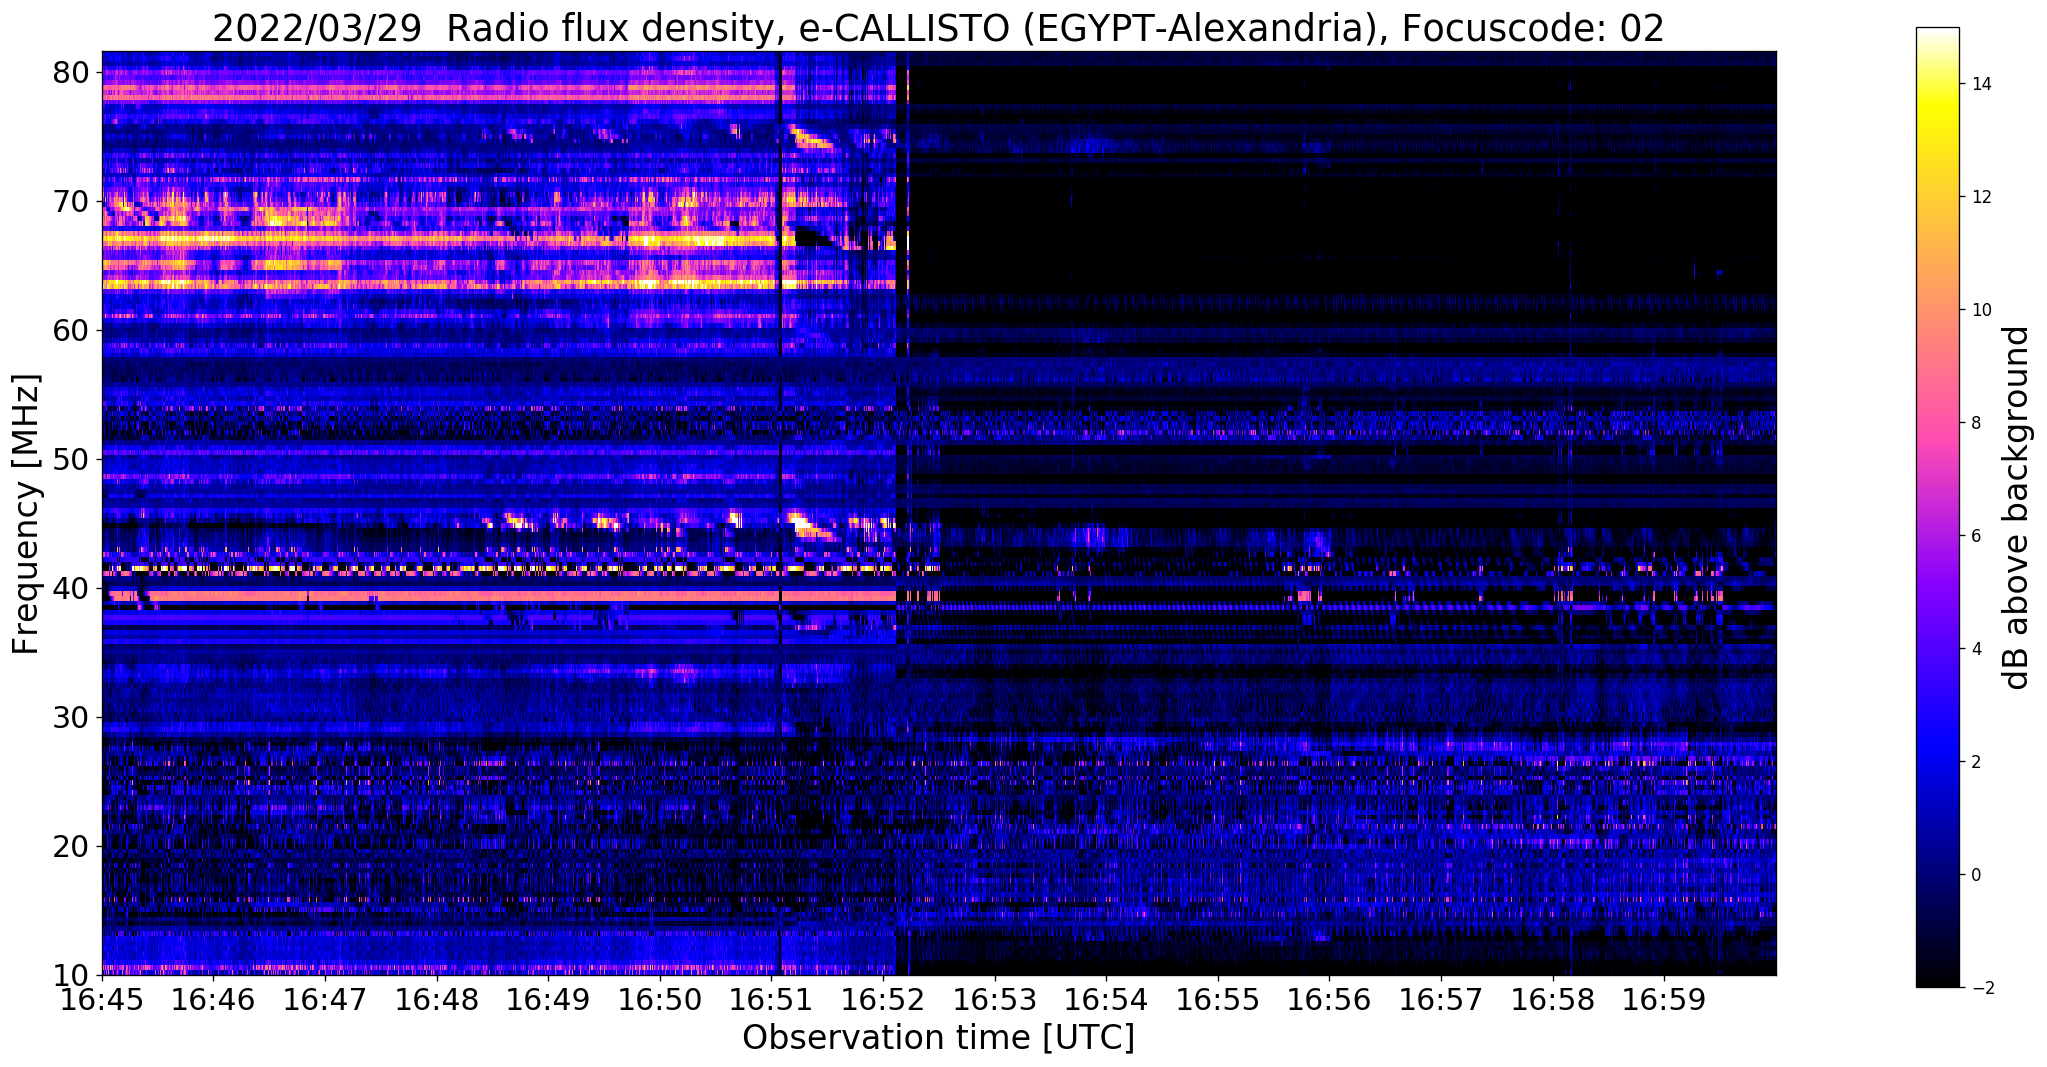Click the Frequency [MHz] axis label
The image size is (2047, 1067).
[27, 513]
